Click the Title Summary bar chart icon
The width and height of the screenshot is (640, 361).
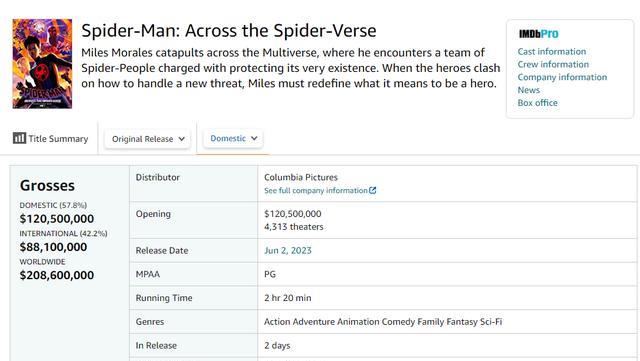tap(19, 138)
